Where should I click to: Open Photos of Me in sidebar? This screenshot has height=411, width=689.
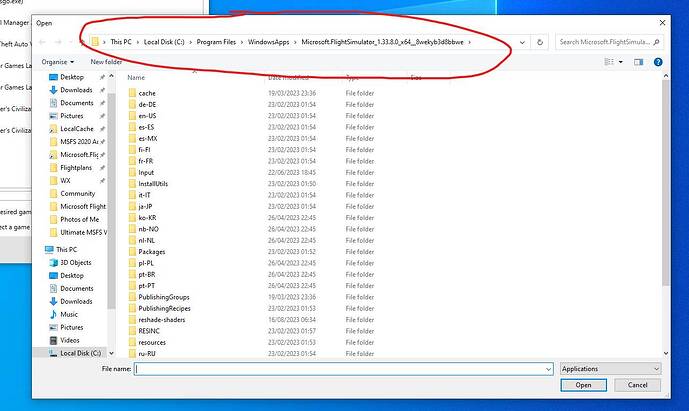(79, 219)
